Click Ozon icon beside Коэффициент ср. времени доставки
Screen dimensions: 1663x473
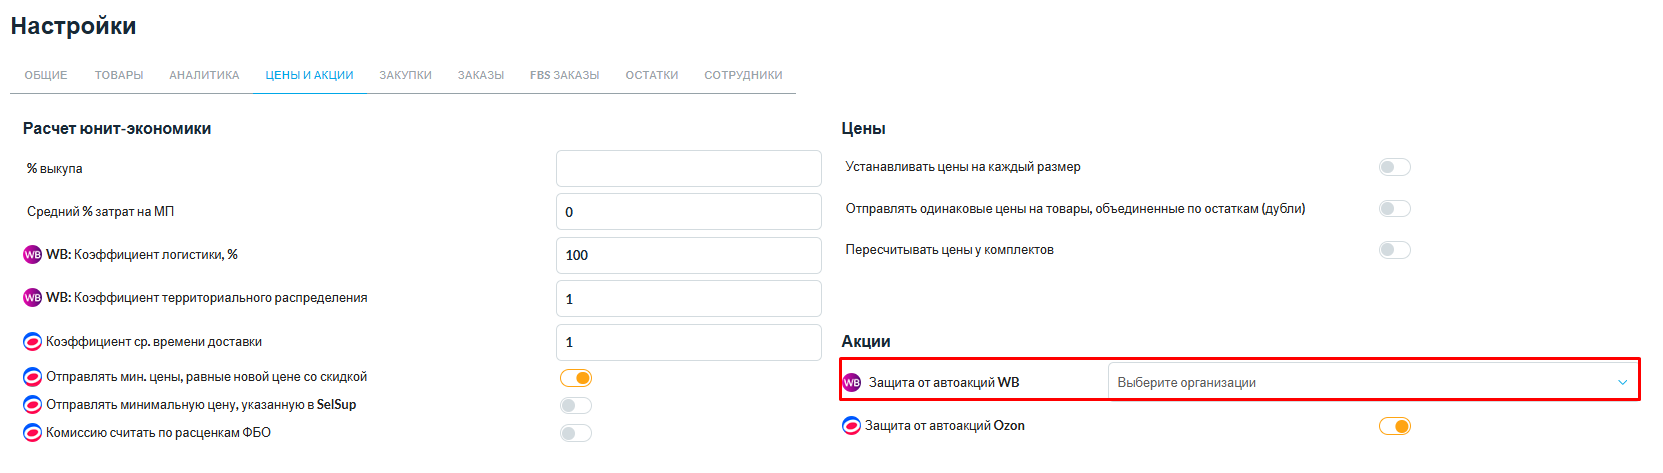pyautogui.click(x=32, y=342)
